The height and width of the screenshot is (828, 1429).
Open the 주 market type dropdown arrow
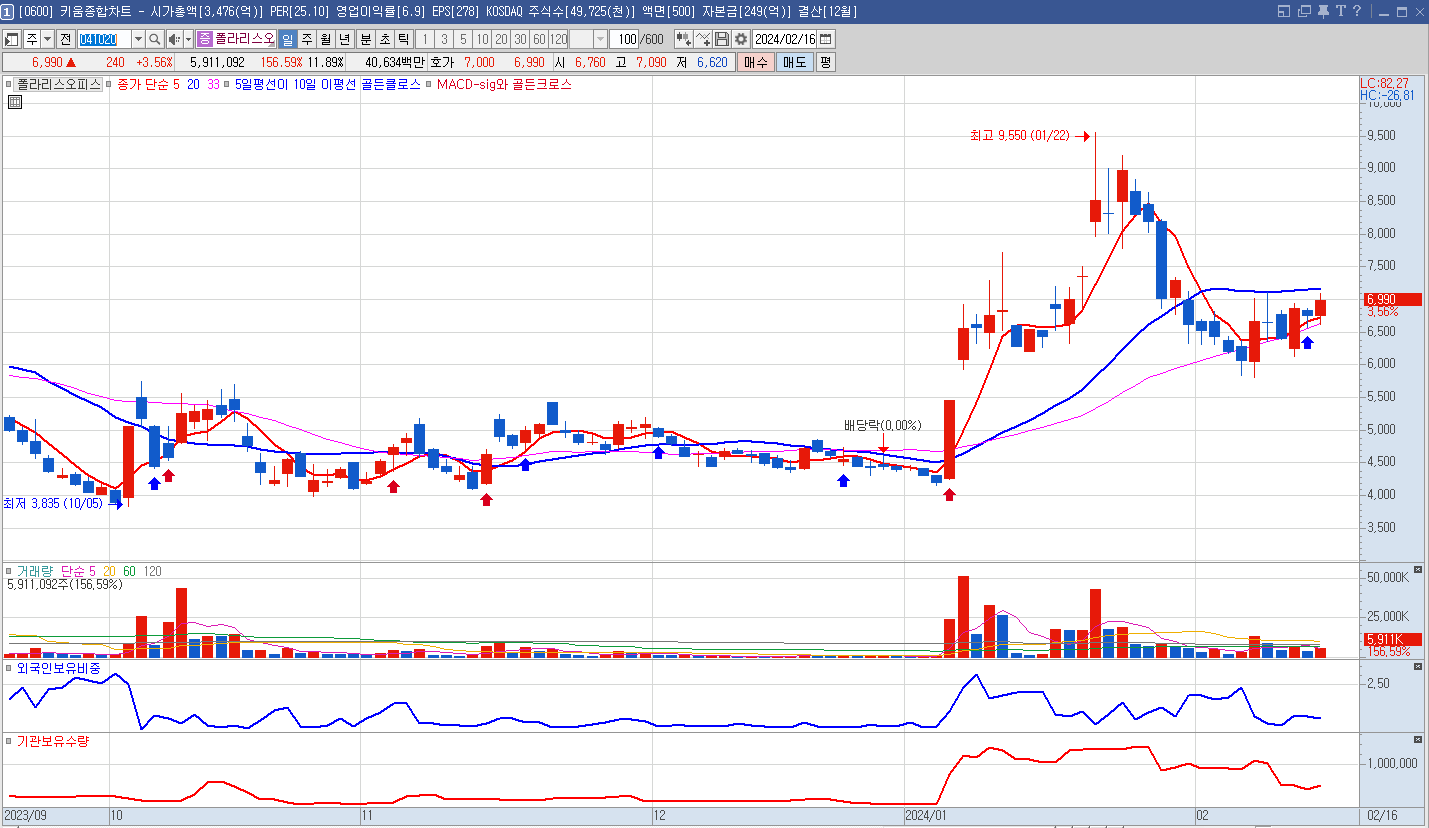pos(48,39)
